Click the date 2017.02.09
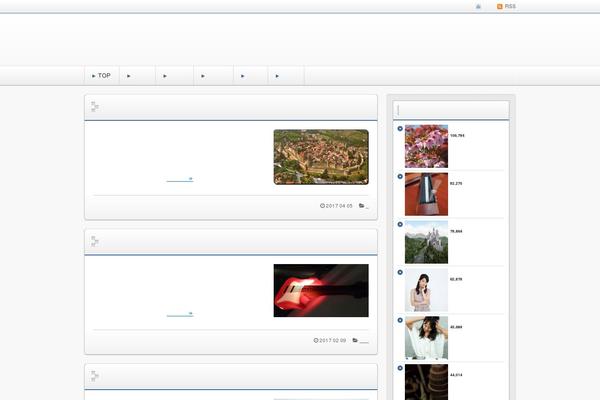The width and height of the screenshot is (600, 400). click(x=333, y=340)
